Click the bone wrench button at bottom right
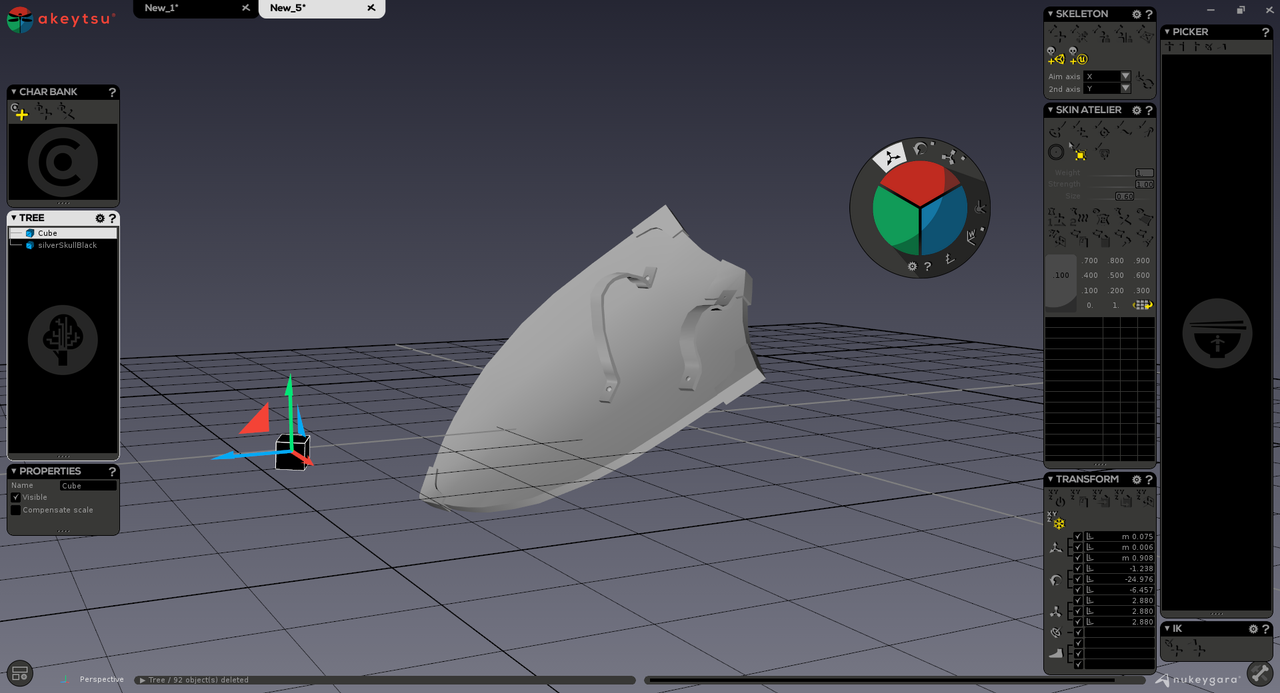Image resolution: width=1280 pixels, height=693 pixels. (1260, 674)
